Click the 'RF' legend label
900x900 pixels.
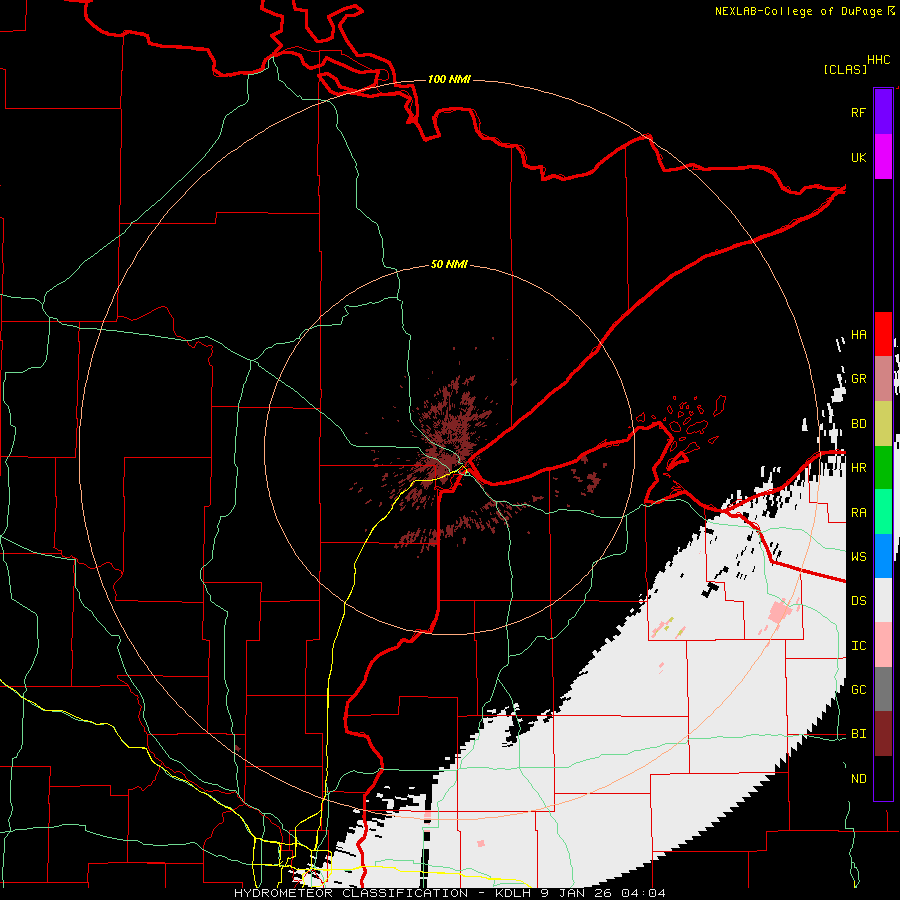(858, 112)
